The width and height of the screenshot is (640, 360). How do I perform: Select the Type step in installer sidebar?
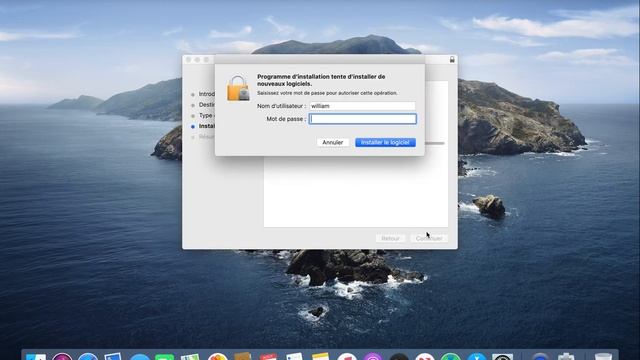pyautogui.click(x=203, y=116)
